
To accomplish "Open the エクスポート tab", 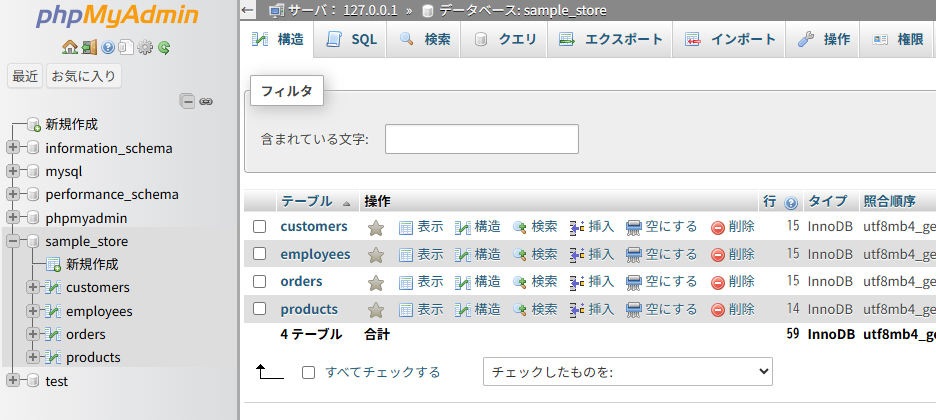I will (611, 40).
